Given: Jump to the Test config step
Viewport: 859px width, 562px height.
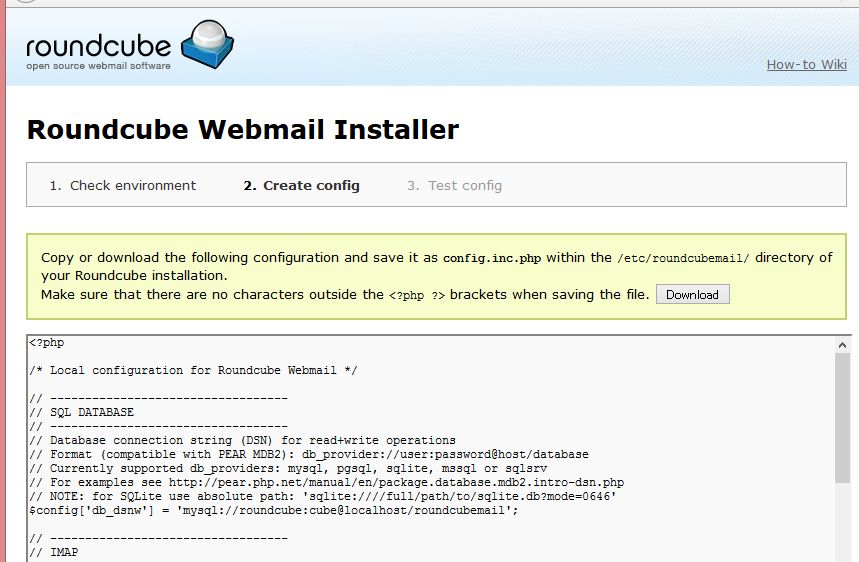Looking at the screenshot, I should pos(454,186).
